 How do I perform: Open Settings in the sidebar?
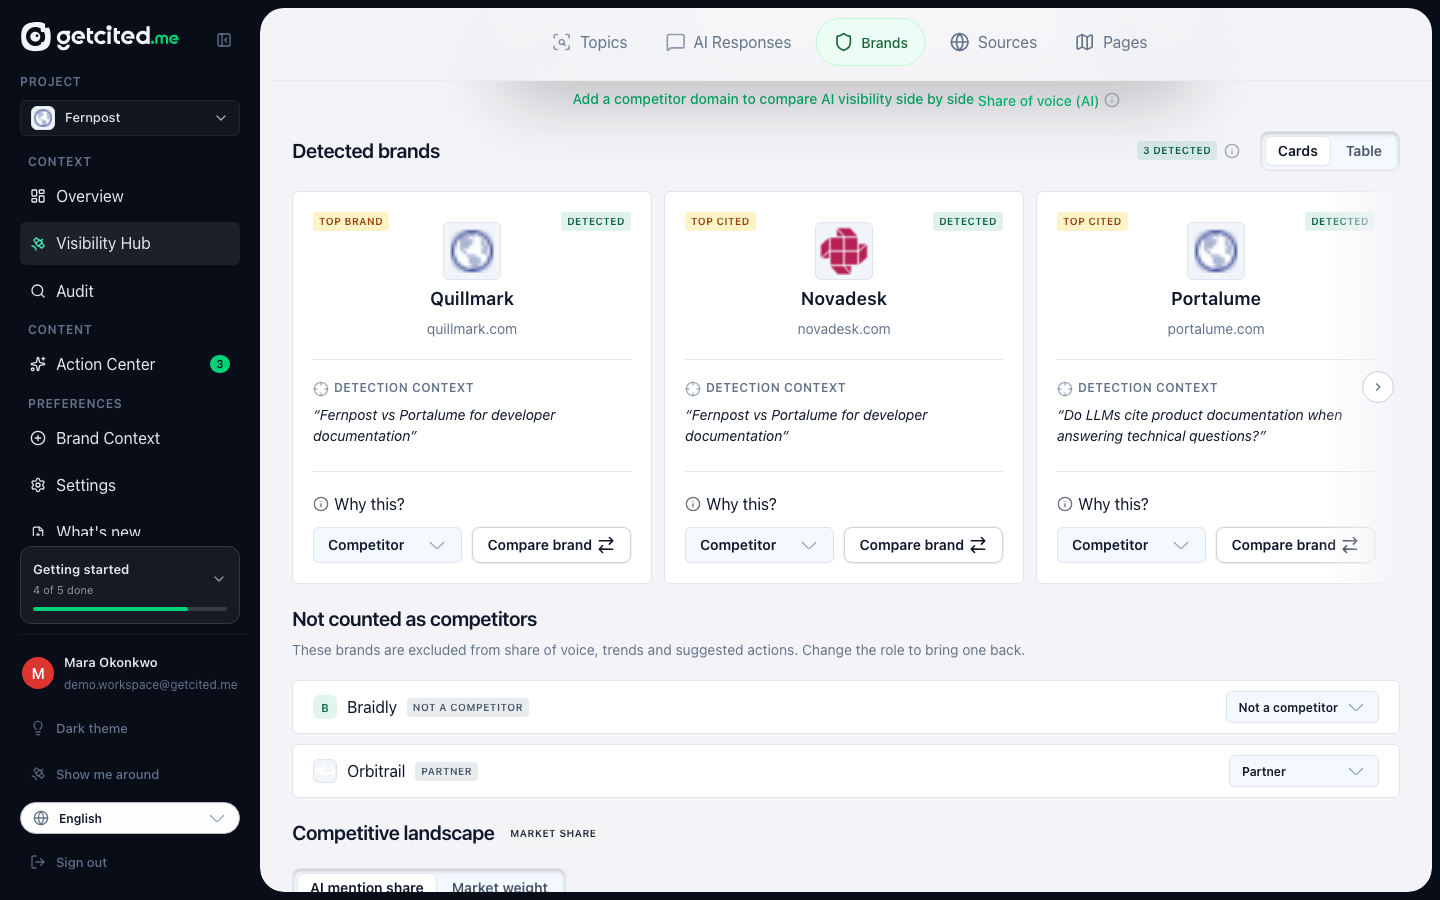coord(130,485)
